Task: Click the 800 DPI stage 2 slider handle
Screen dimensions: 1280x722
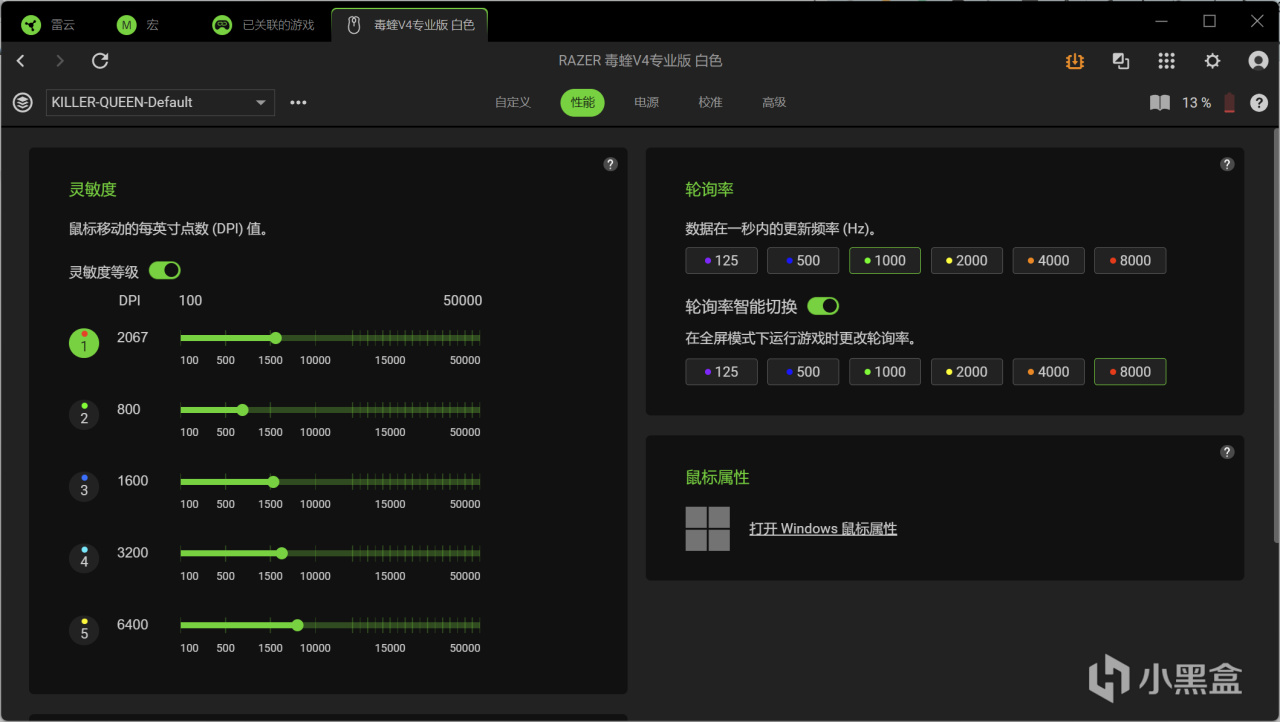Action: point(242,410)
